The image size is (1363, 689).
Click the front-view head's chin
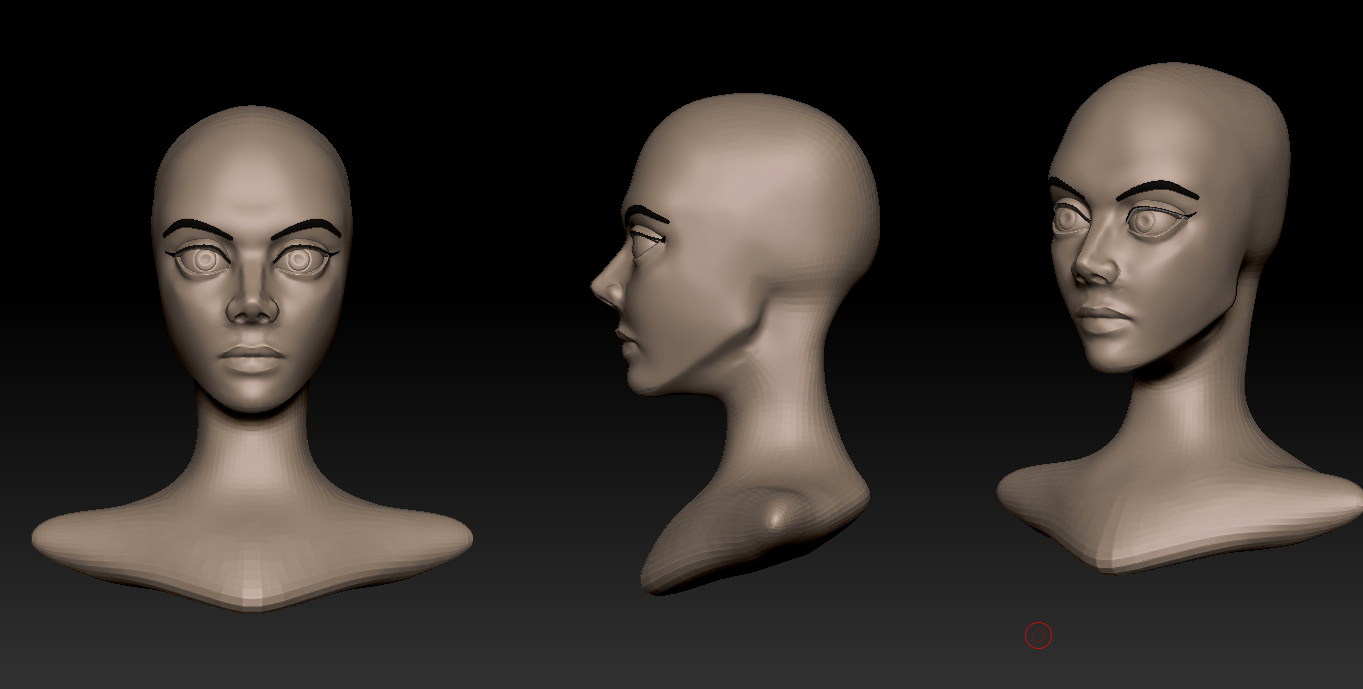tap(253, 395)
